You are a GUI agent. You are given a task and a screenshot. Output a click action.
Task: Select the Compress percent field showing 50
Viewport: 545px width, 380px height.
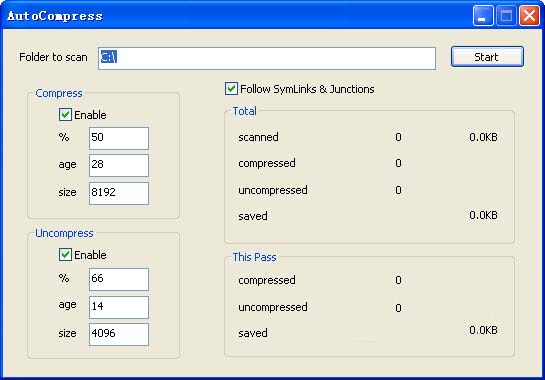119,138
